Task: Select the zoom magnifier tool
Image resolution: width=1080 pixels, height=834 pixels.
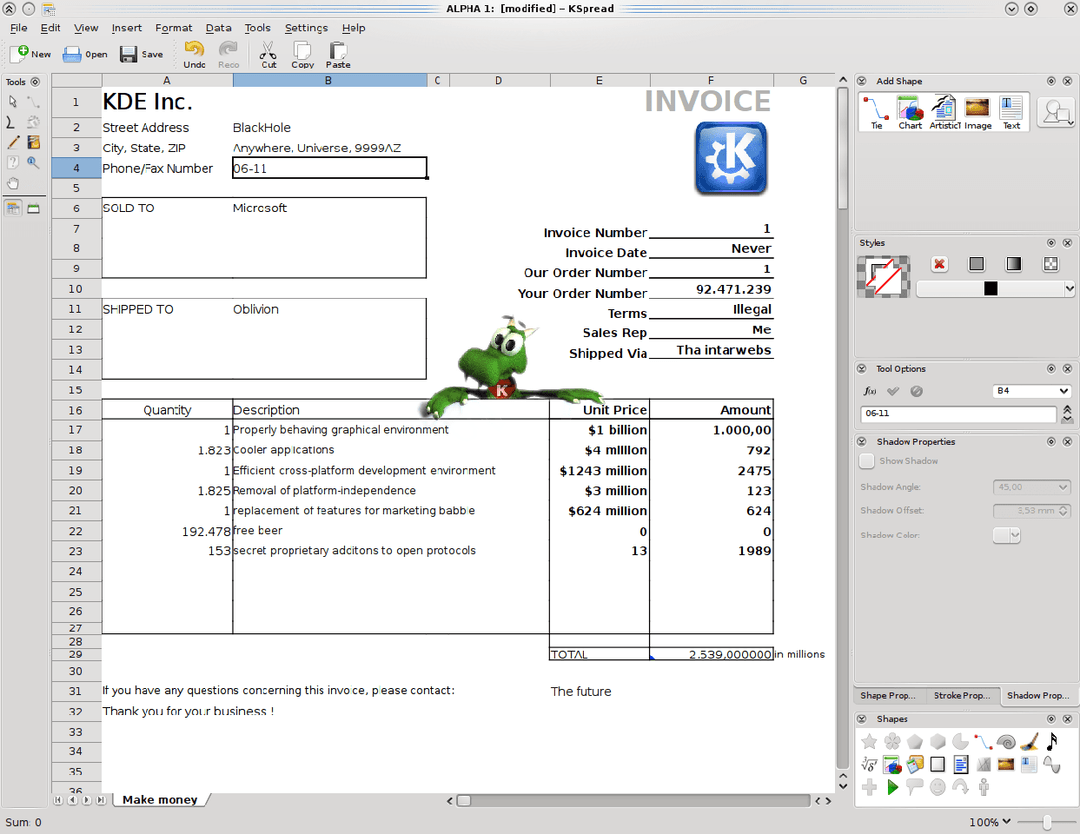Action: (x=33, y=162)
